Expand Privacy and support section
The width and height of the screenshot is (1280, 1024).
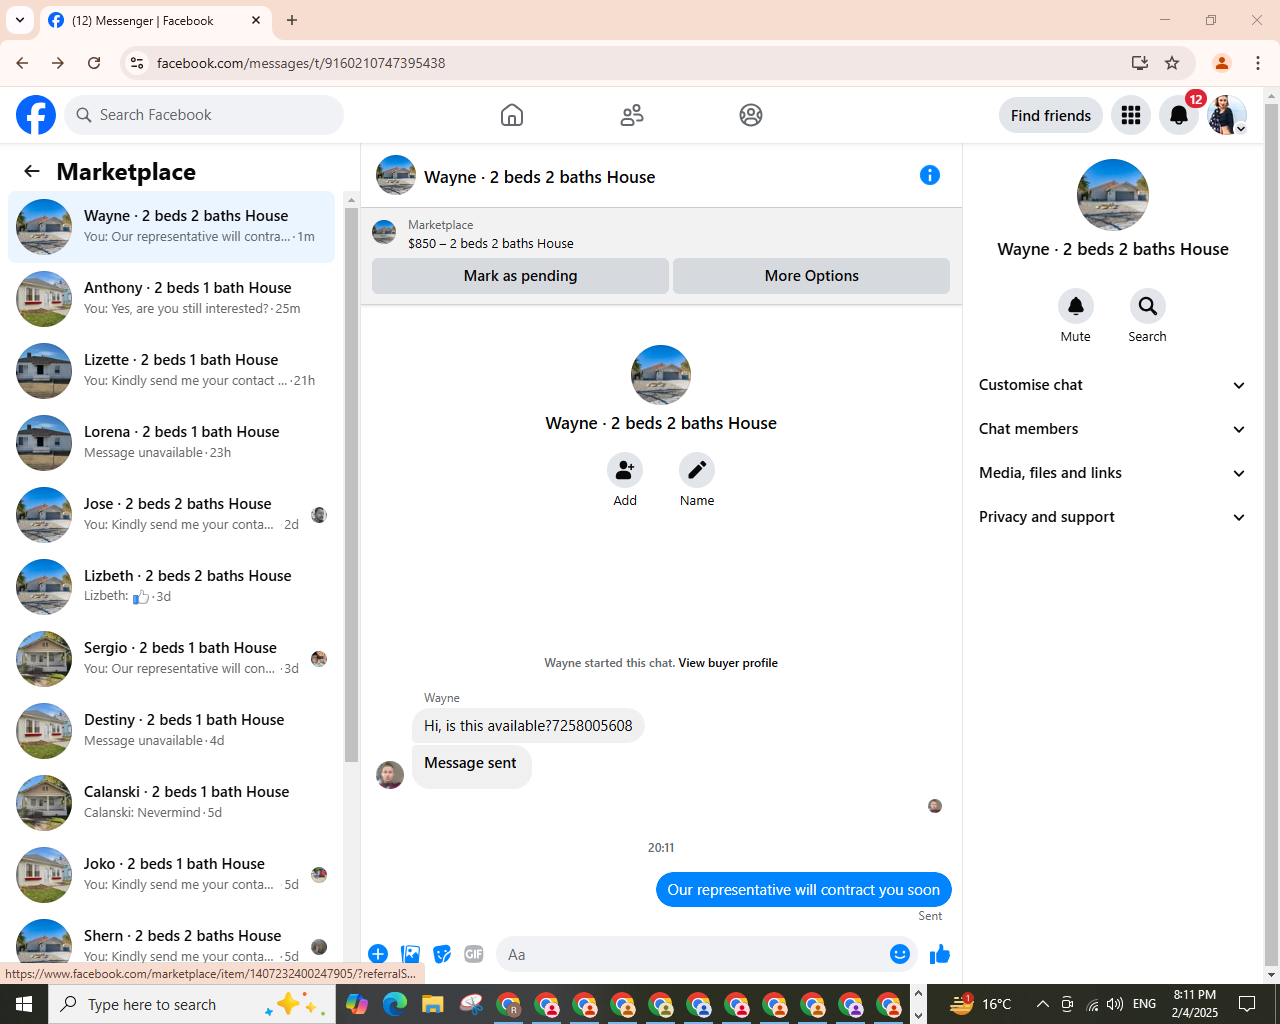(x=1112, y=517)
